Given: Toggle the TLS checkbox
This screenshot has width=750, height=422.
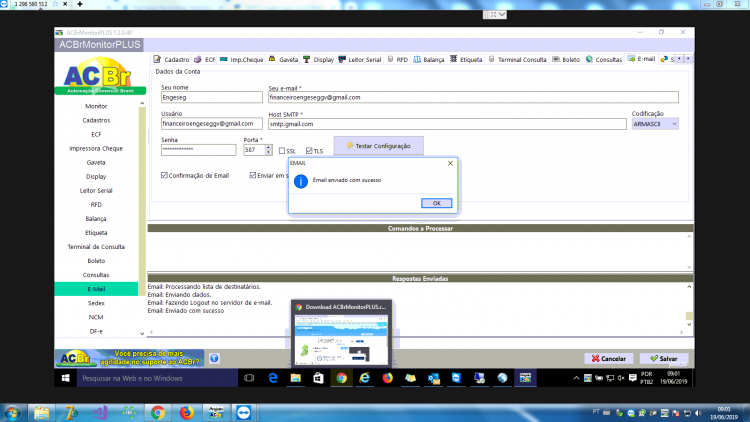Looking at the screenshot, I should coord(309,151).
